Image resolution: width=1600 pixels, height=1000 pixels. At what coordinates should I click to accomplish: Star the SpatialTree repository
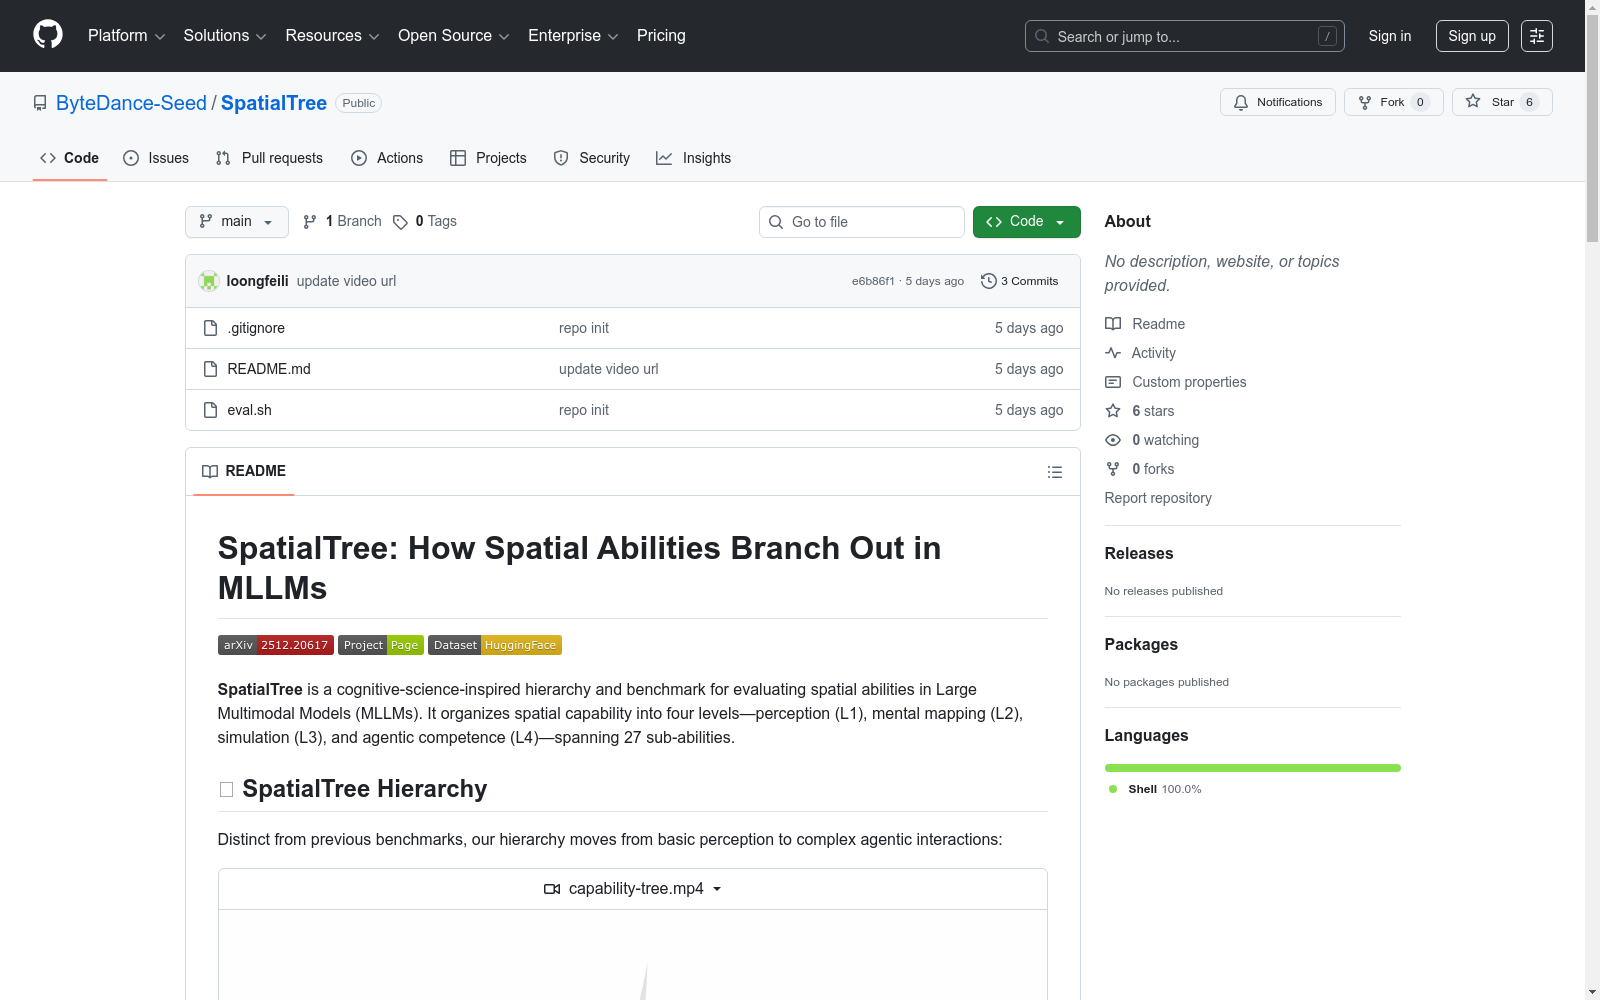(x=1502, y=102)
